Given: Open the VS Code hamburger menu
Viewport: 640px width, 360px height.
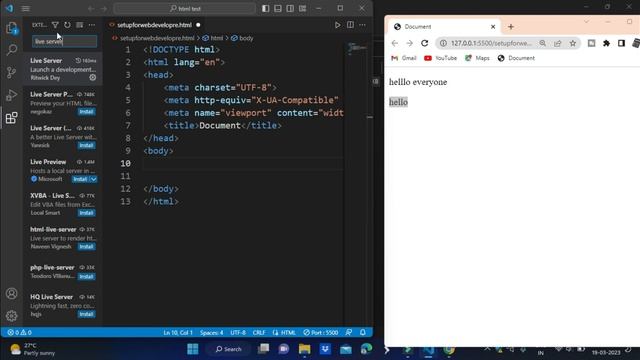Looking at the screenshot, I should click(25, 8).
